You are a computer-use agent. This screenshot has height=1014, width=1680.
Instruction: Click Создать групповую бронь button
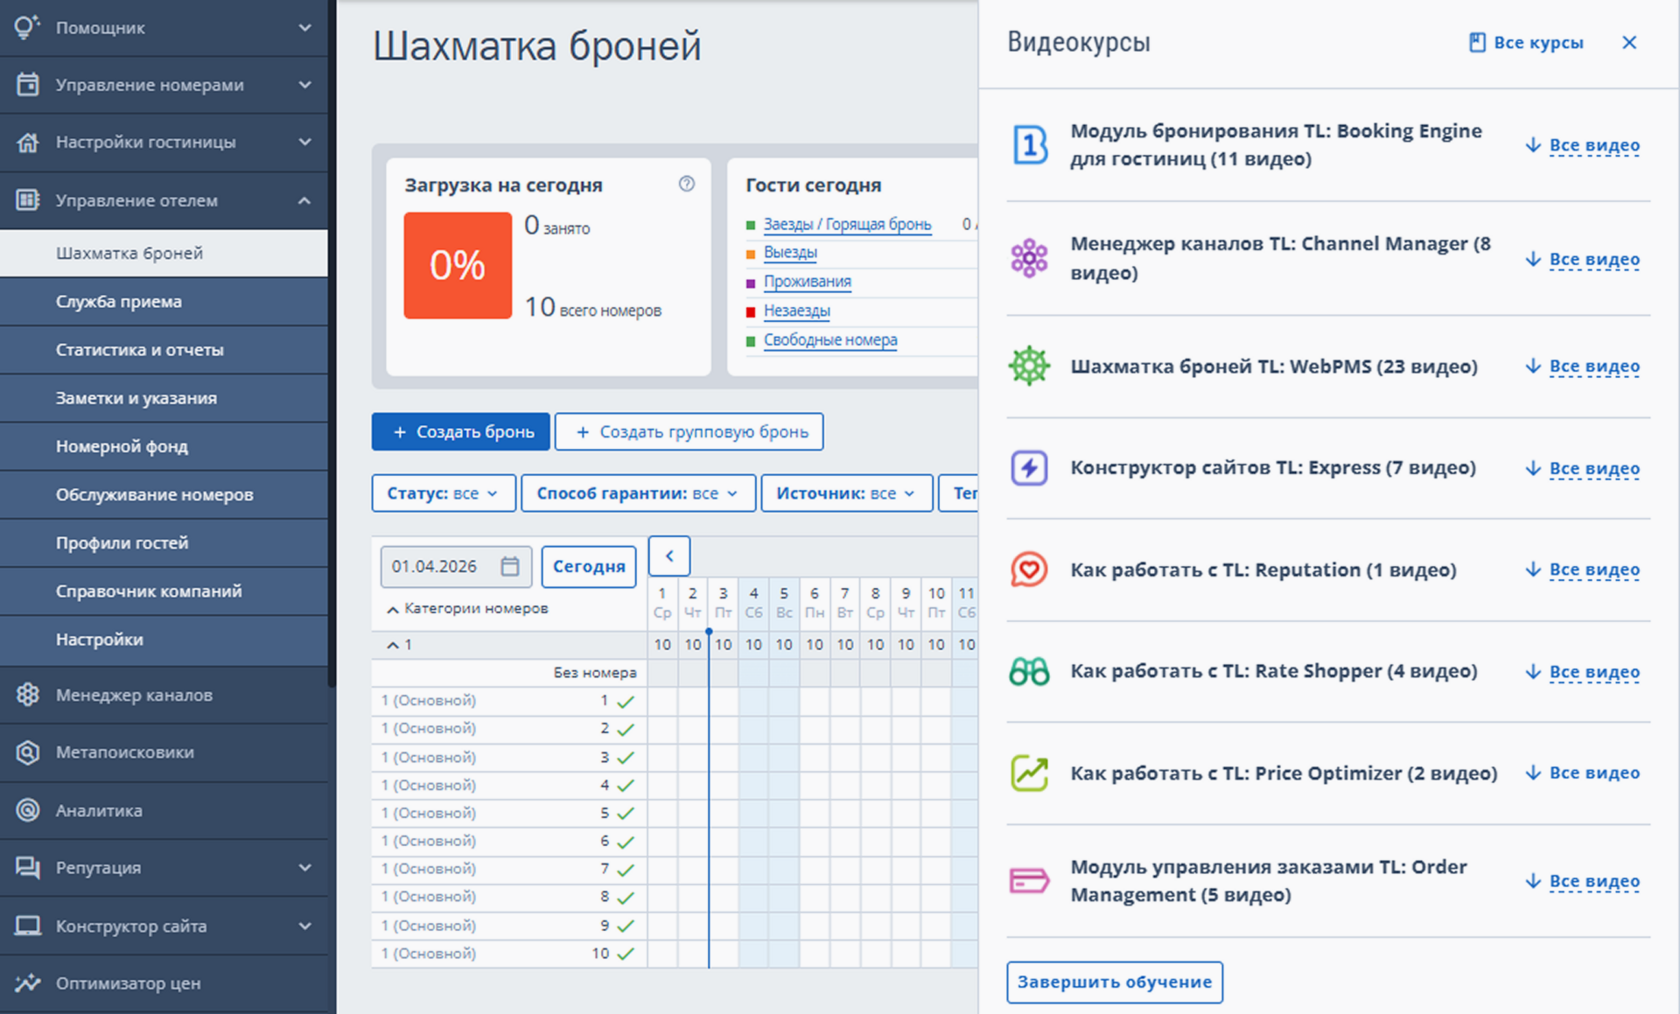click(689, 432)
